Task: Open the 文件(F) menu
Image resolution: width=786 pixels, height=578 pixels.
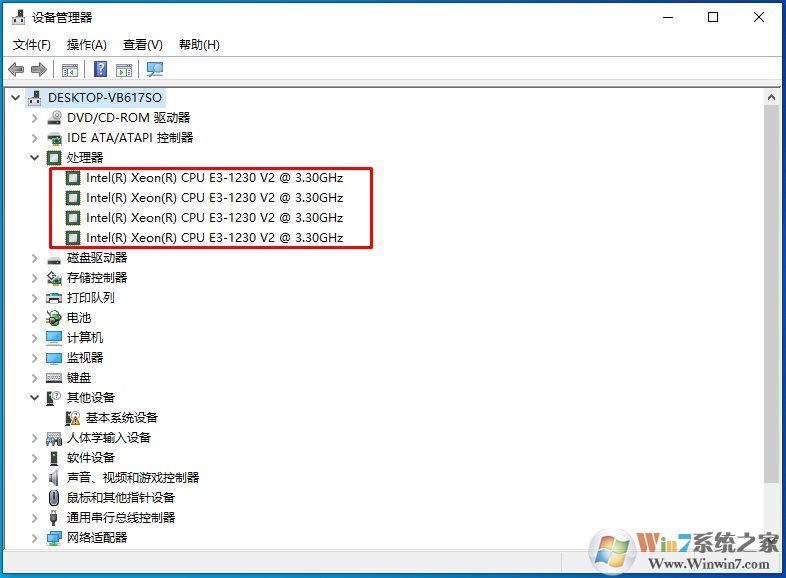Action: [x=32, y=45]
